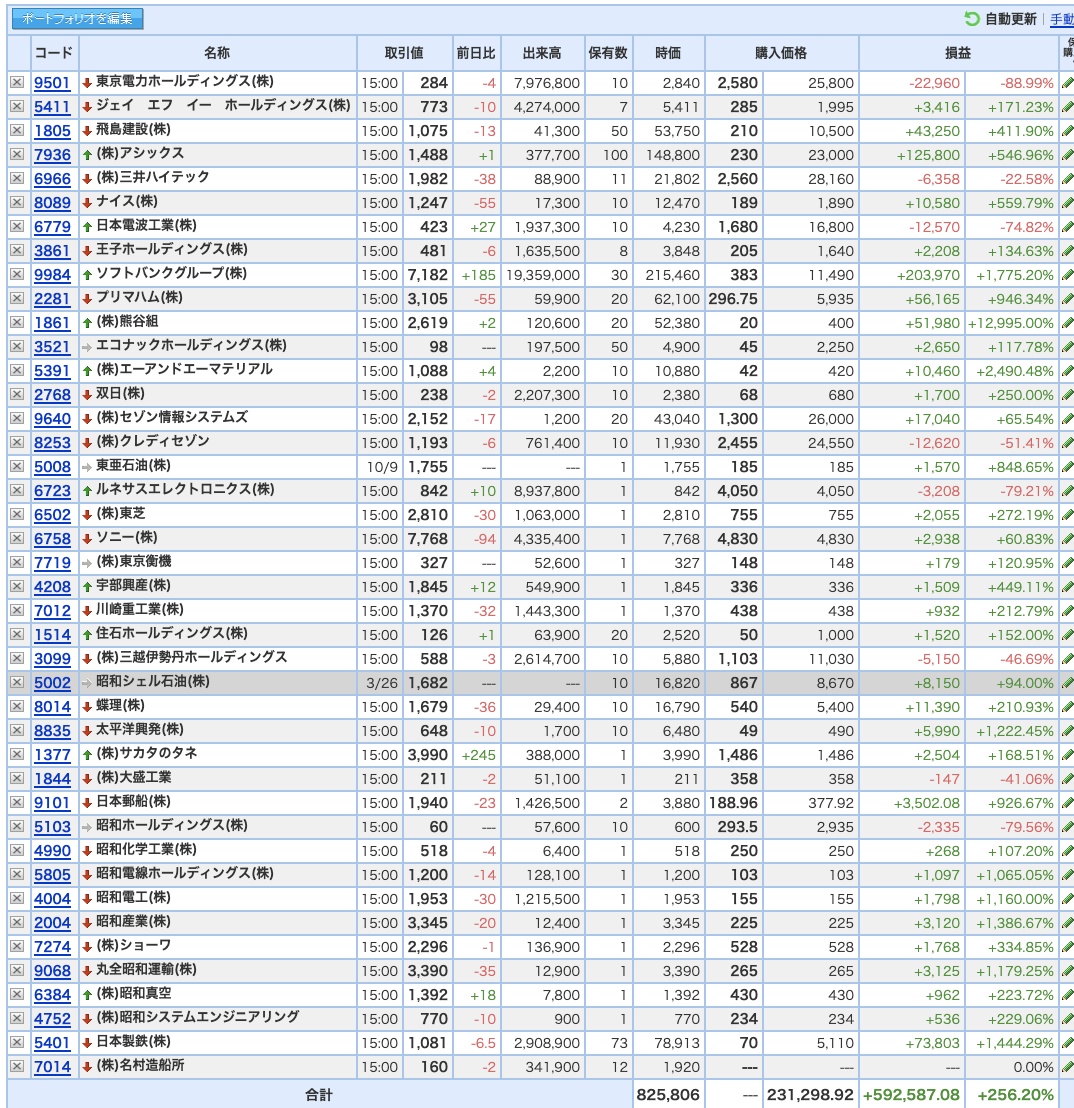Remove code 9984 ソフトバンク row X icon
This screenshot has height=1108, width=1074.
17,275
